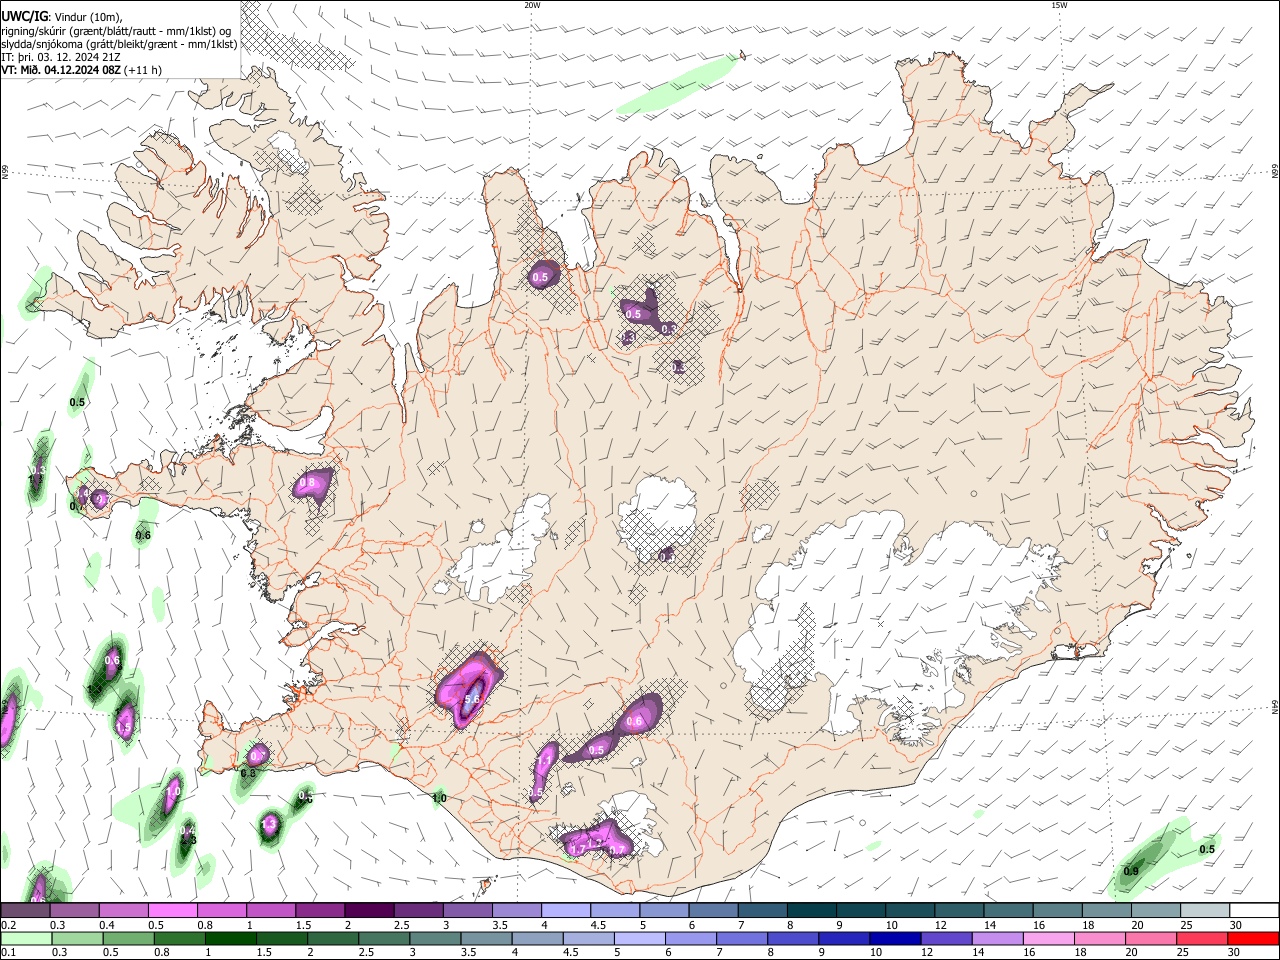
Task: Select the dusky mauve 0.2–0.3 snow swatch
Action: [24, 911]
